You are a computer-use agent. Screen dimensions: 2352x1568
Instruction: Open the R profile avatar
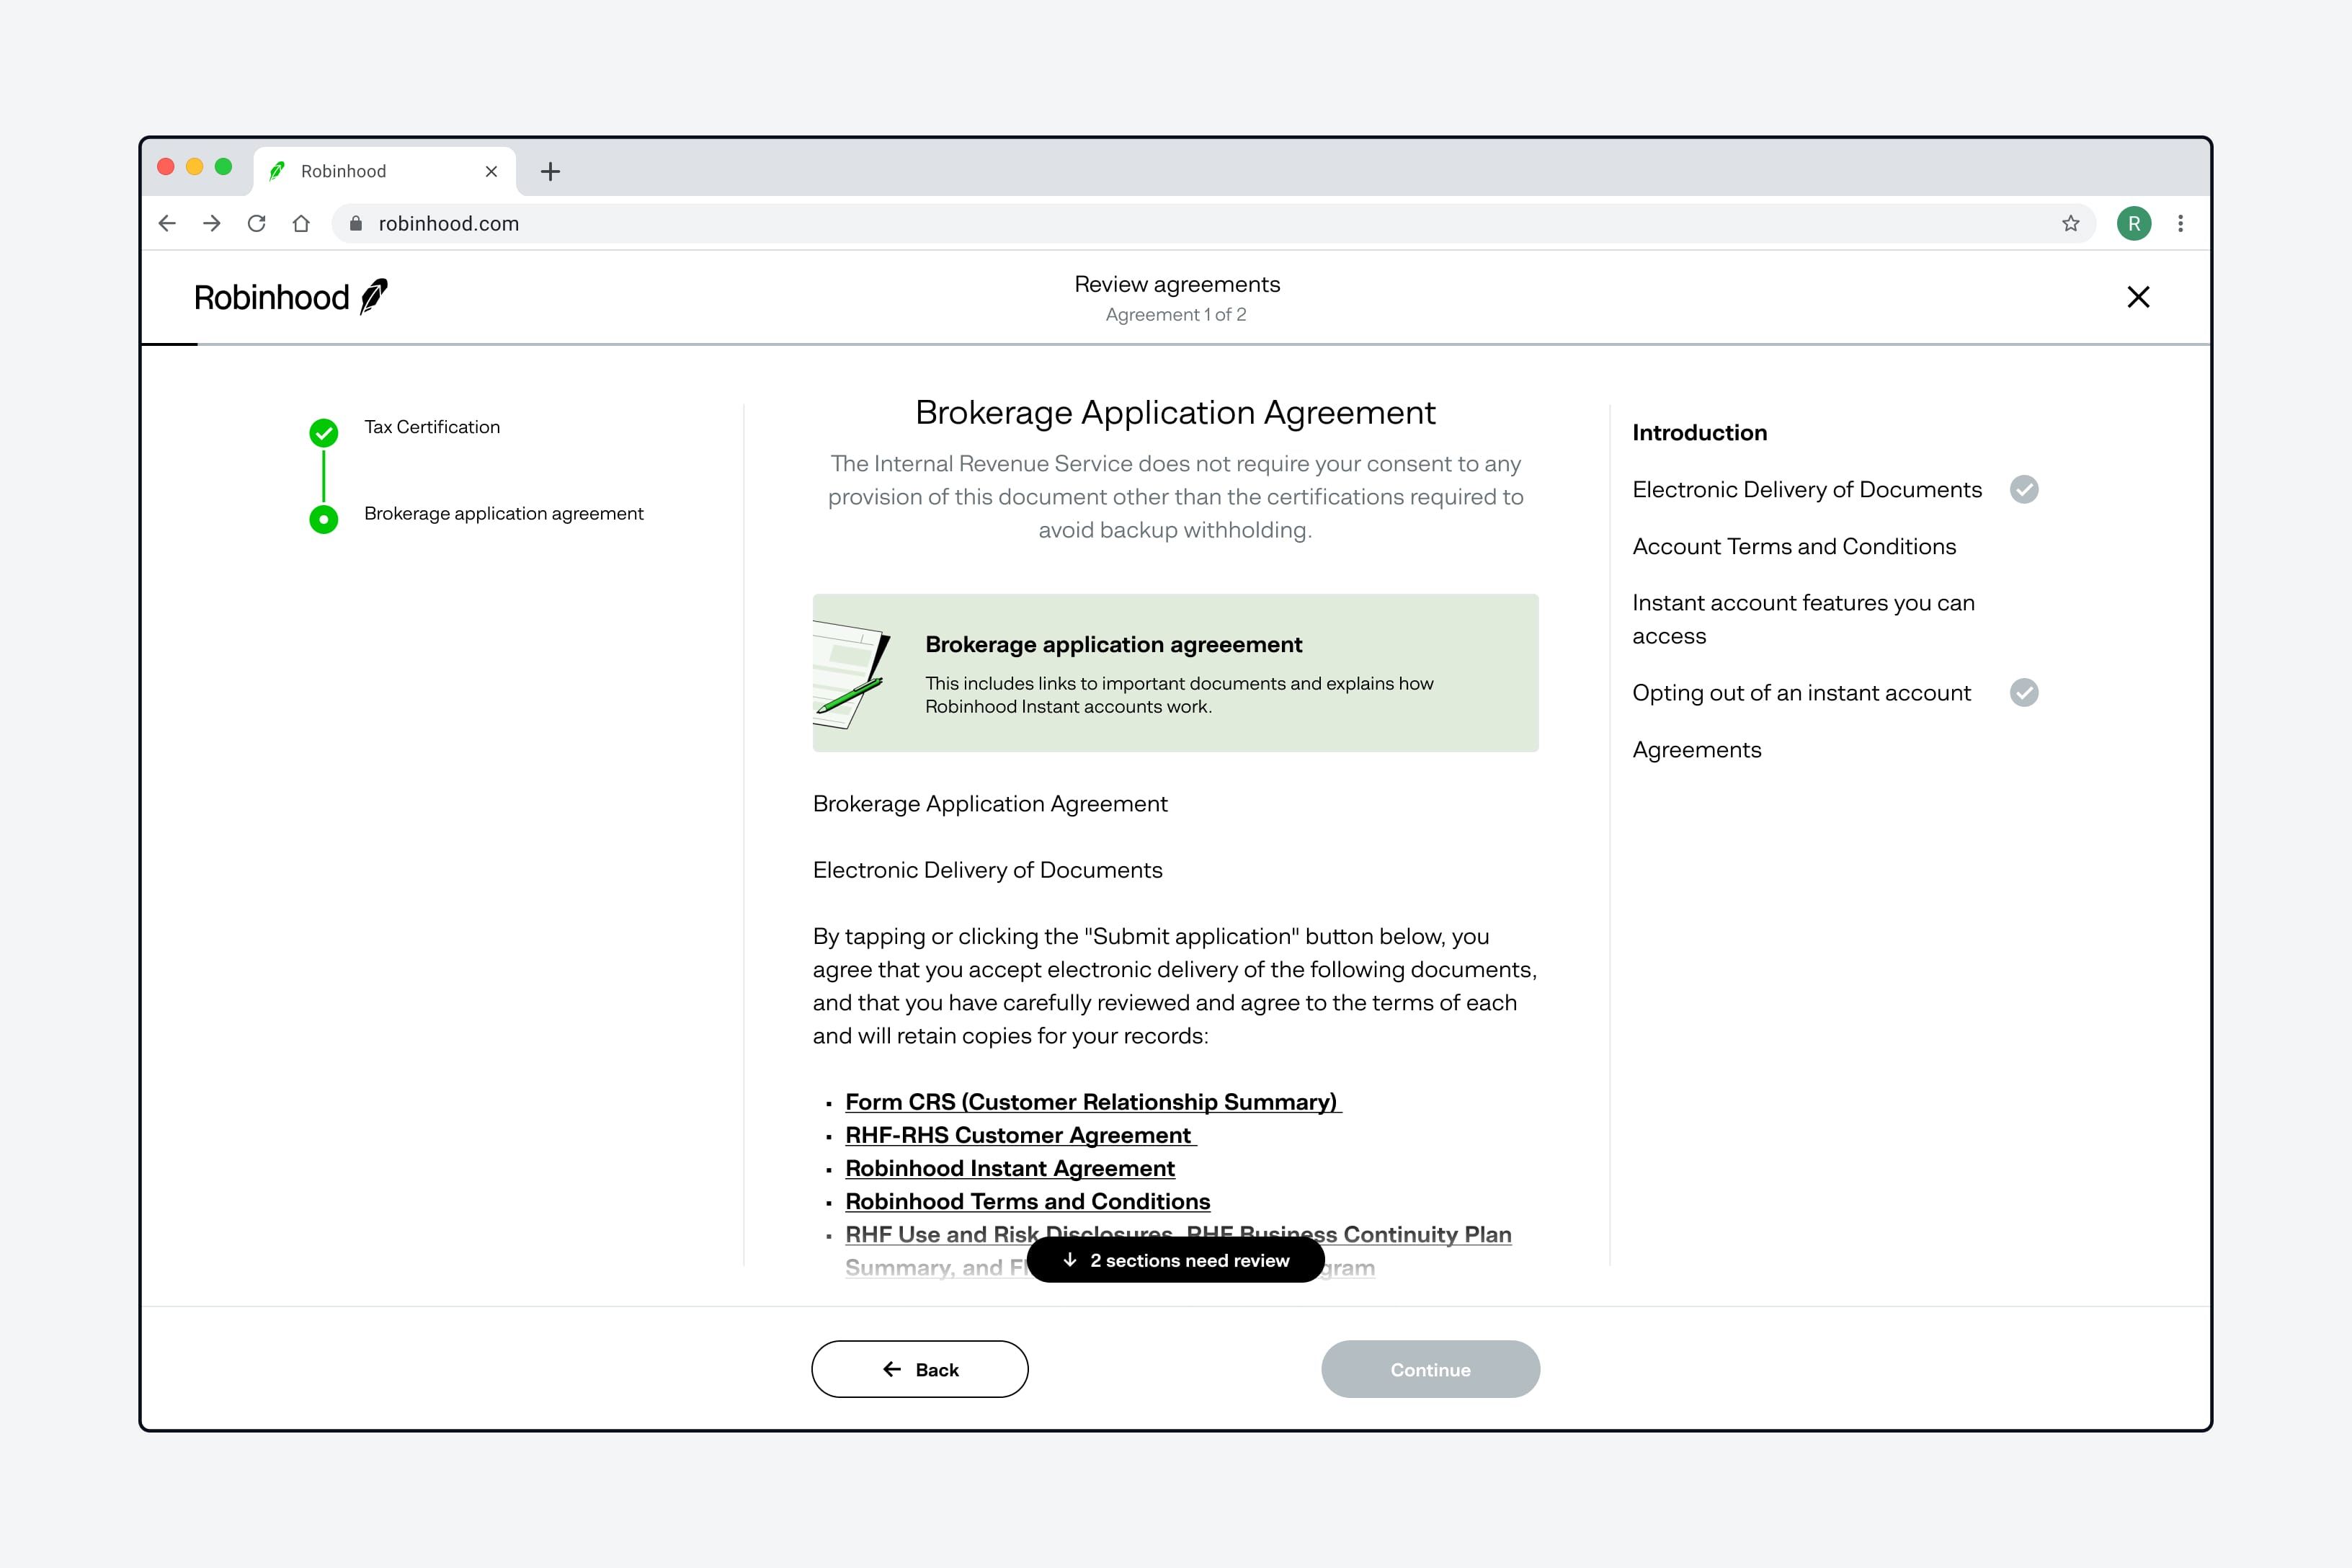click(x=2134, y=223)
